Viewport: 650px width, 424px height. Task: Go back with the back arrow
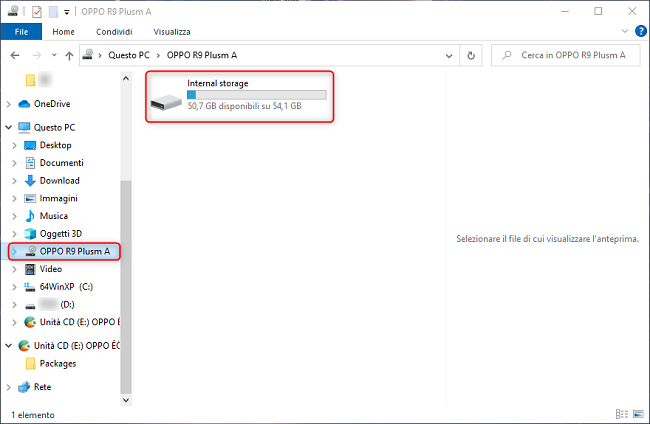pos(15,55)
